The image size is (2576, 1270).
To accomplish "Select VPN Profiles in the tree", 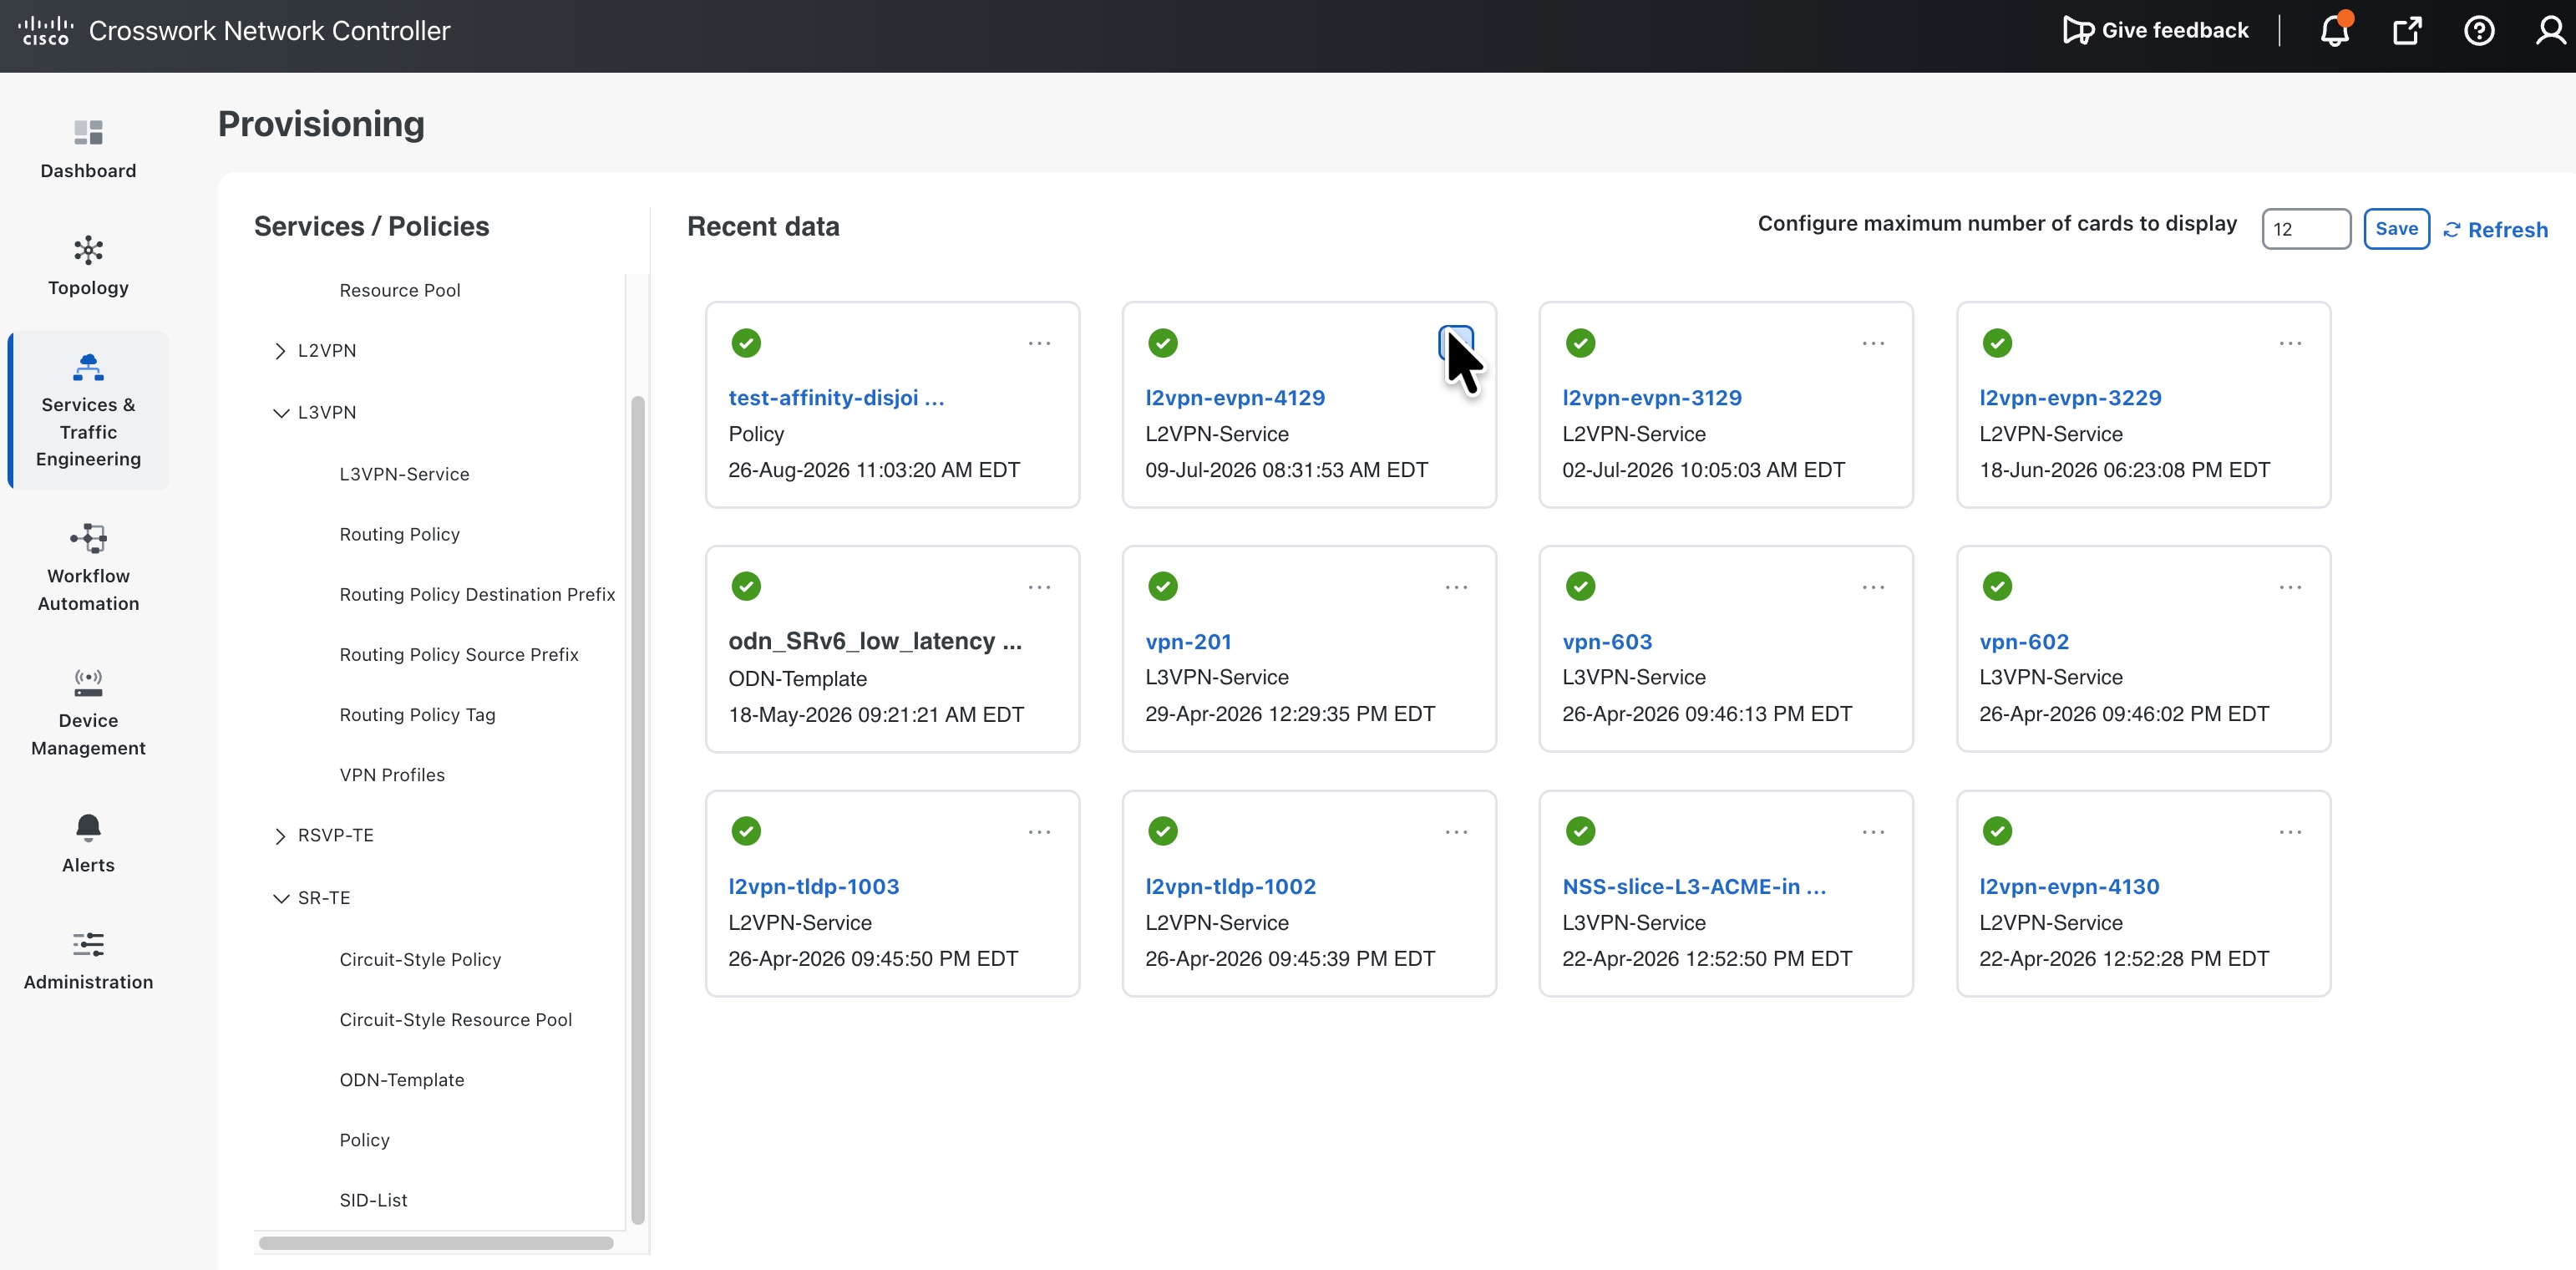I will pos(392,775).
